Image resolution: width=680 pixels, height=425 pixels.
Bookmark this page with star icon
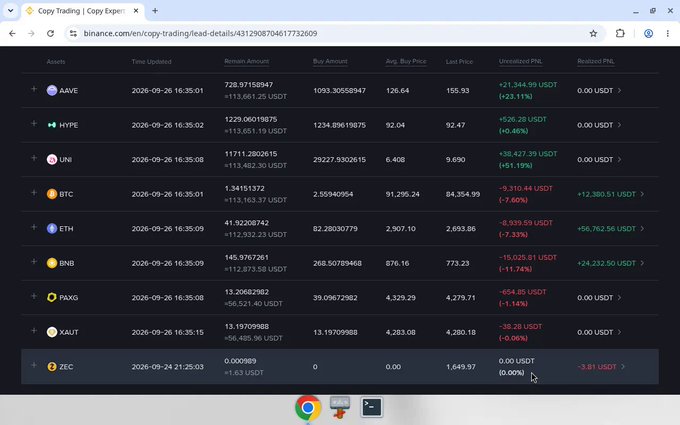coord(593,33)
